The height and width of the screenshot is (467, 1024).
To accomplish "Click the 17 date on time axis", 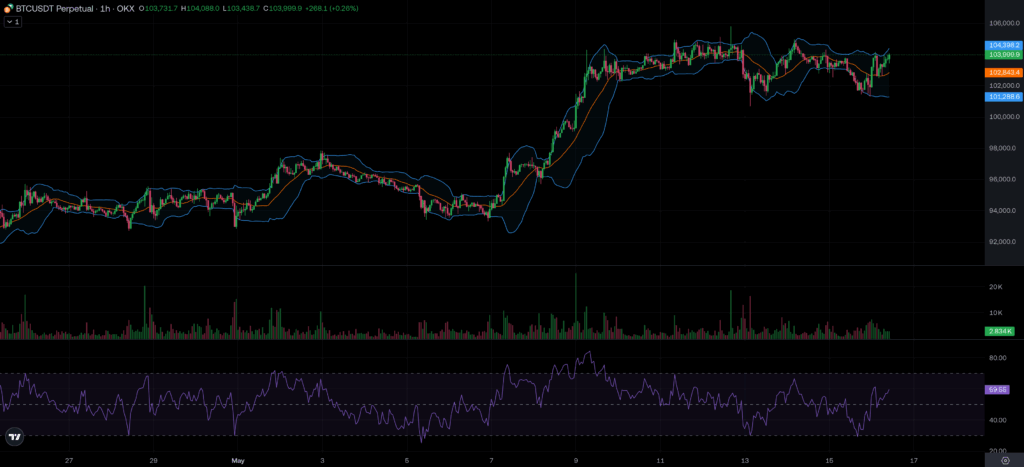I will [913, 461].
